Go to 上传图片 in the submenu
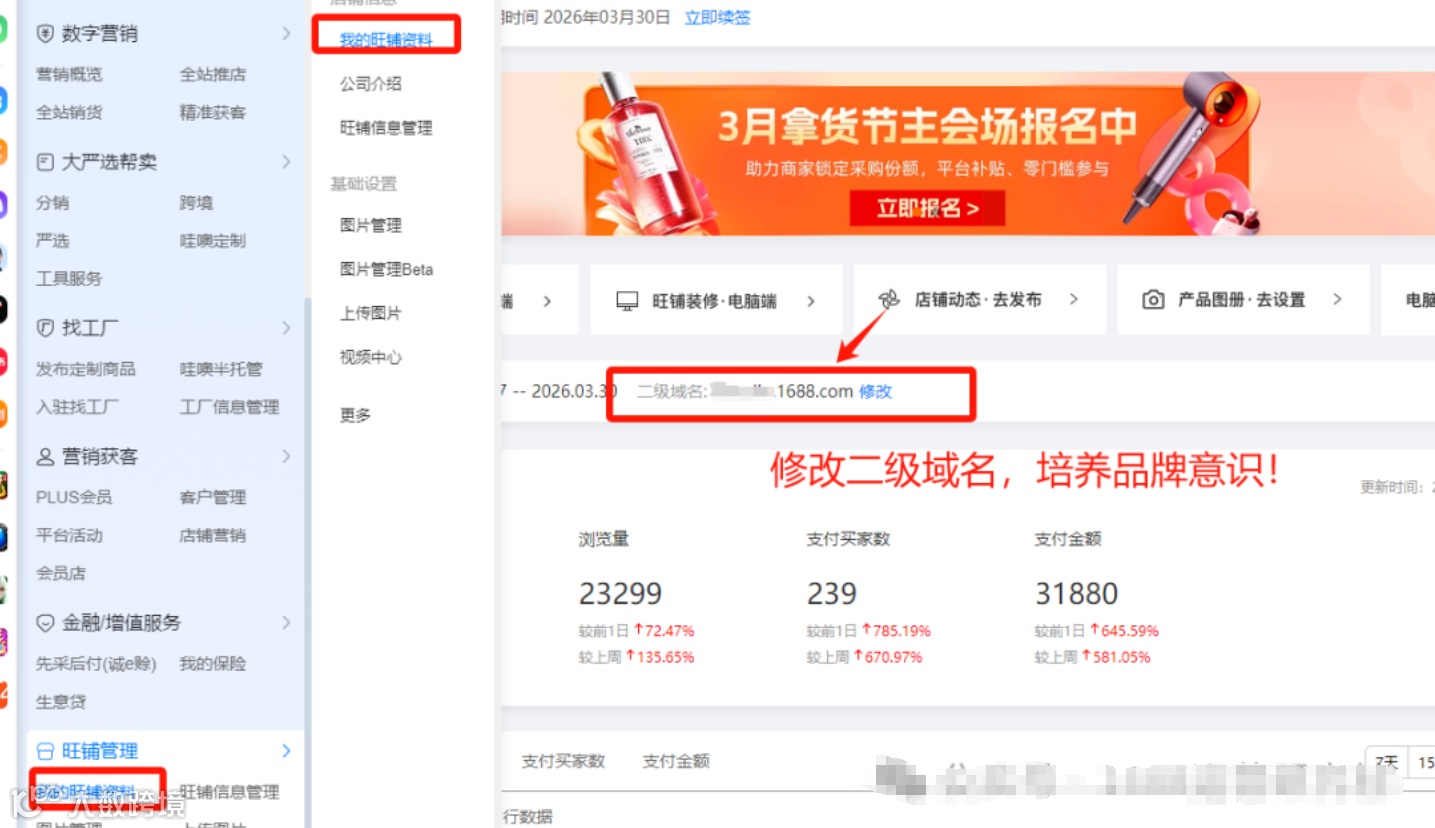 pyautogui.click(x=371, y=313)
